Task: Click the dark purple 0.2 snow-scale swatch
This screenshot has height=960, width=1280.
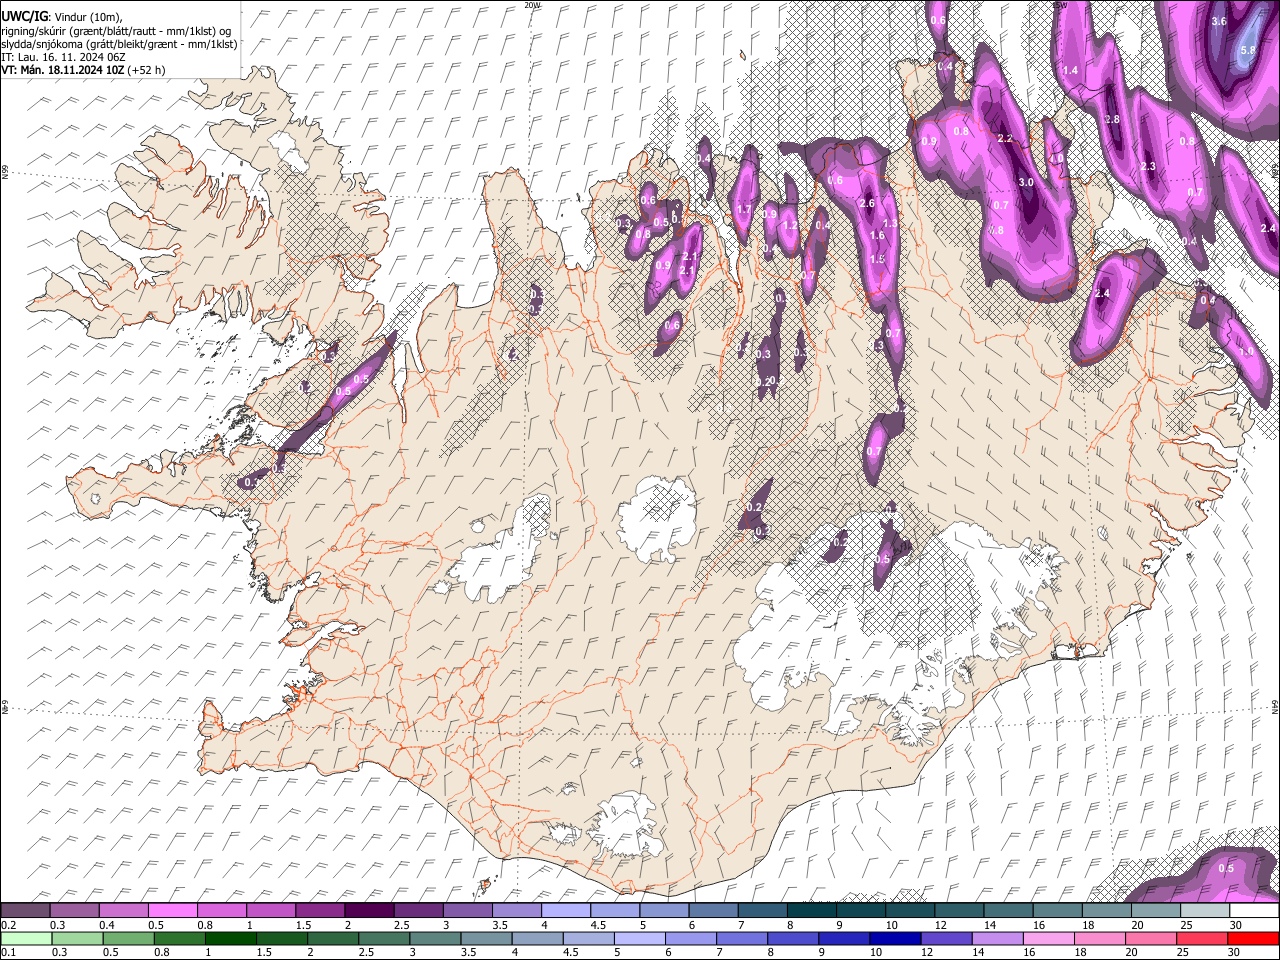Action: point(25,910)
